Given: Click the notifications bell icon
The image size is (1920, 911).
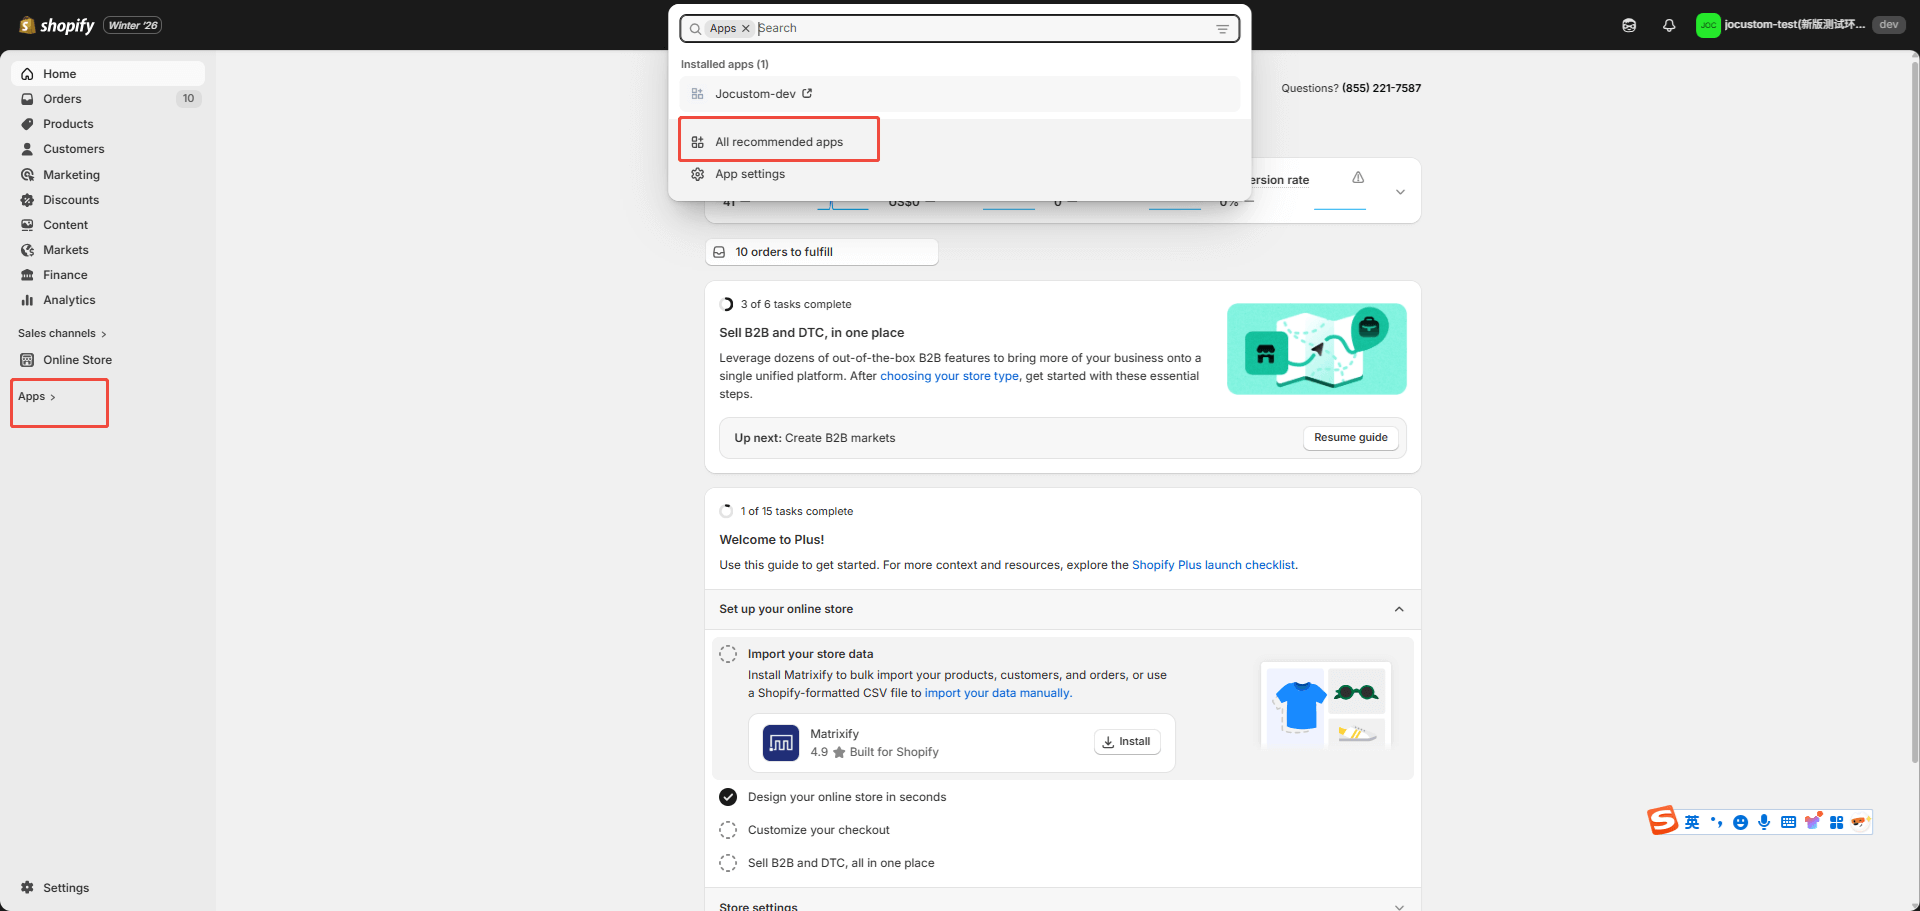Looking at the screenshot, I should pyautogui.click(x=1669, y=26).
